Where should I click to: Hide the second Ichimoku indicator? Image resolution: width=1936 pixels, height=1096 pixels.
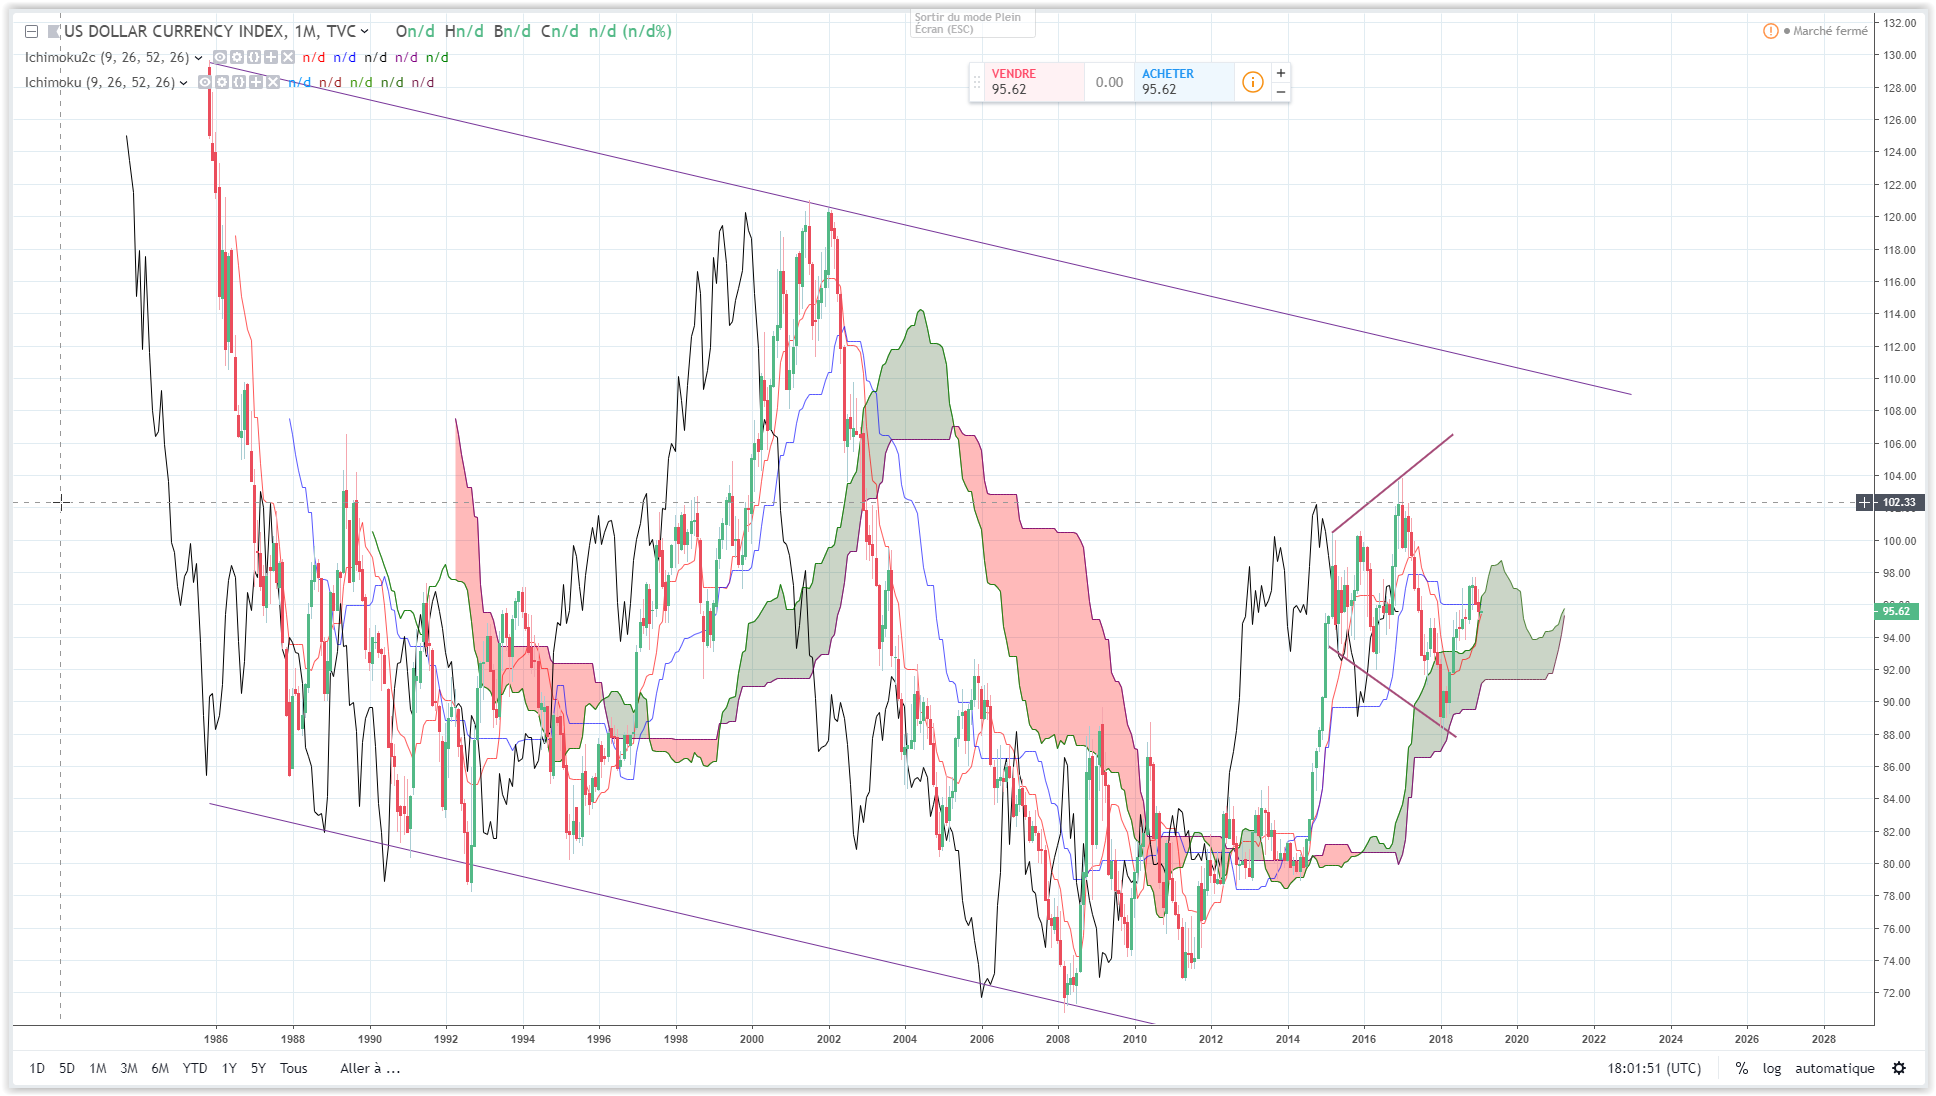click(x=205, y=82)
